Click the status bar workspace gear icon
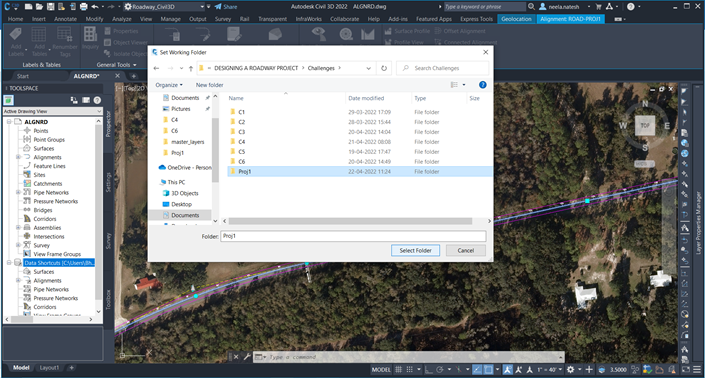705x378 pixels. pyautogui.click(x=571, y=369)
